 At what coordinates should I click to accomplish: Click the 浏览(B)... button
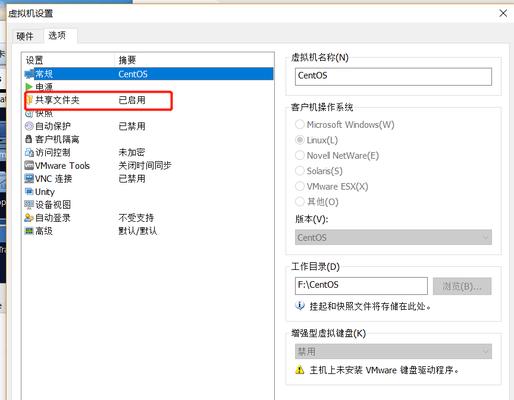click(x=462, y=286)
